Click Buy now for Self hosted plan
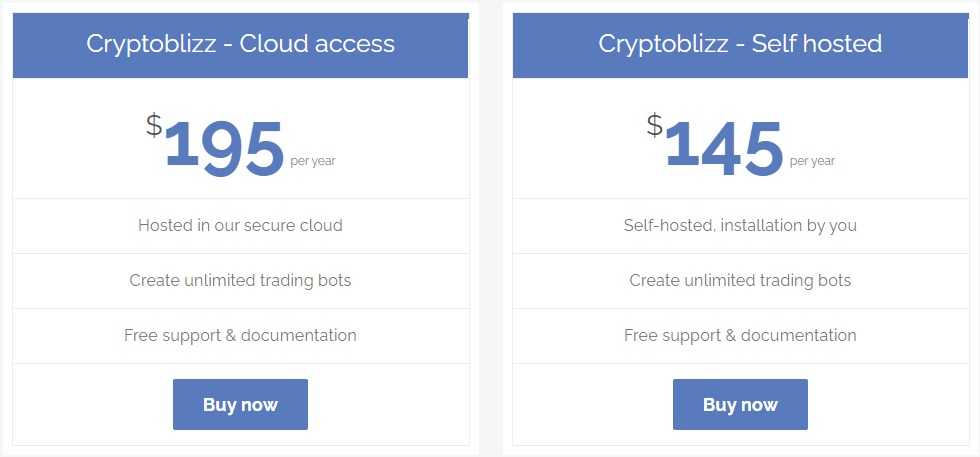 pyautogui.click(x=740, y=404)
